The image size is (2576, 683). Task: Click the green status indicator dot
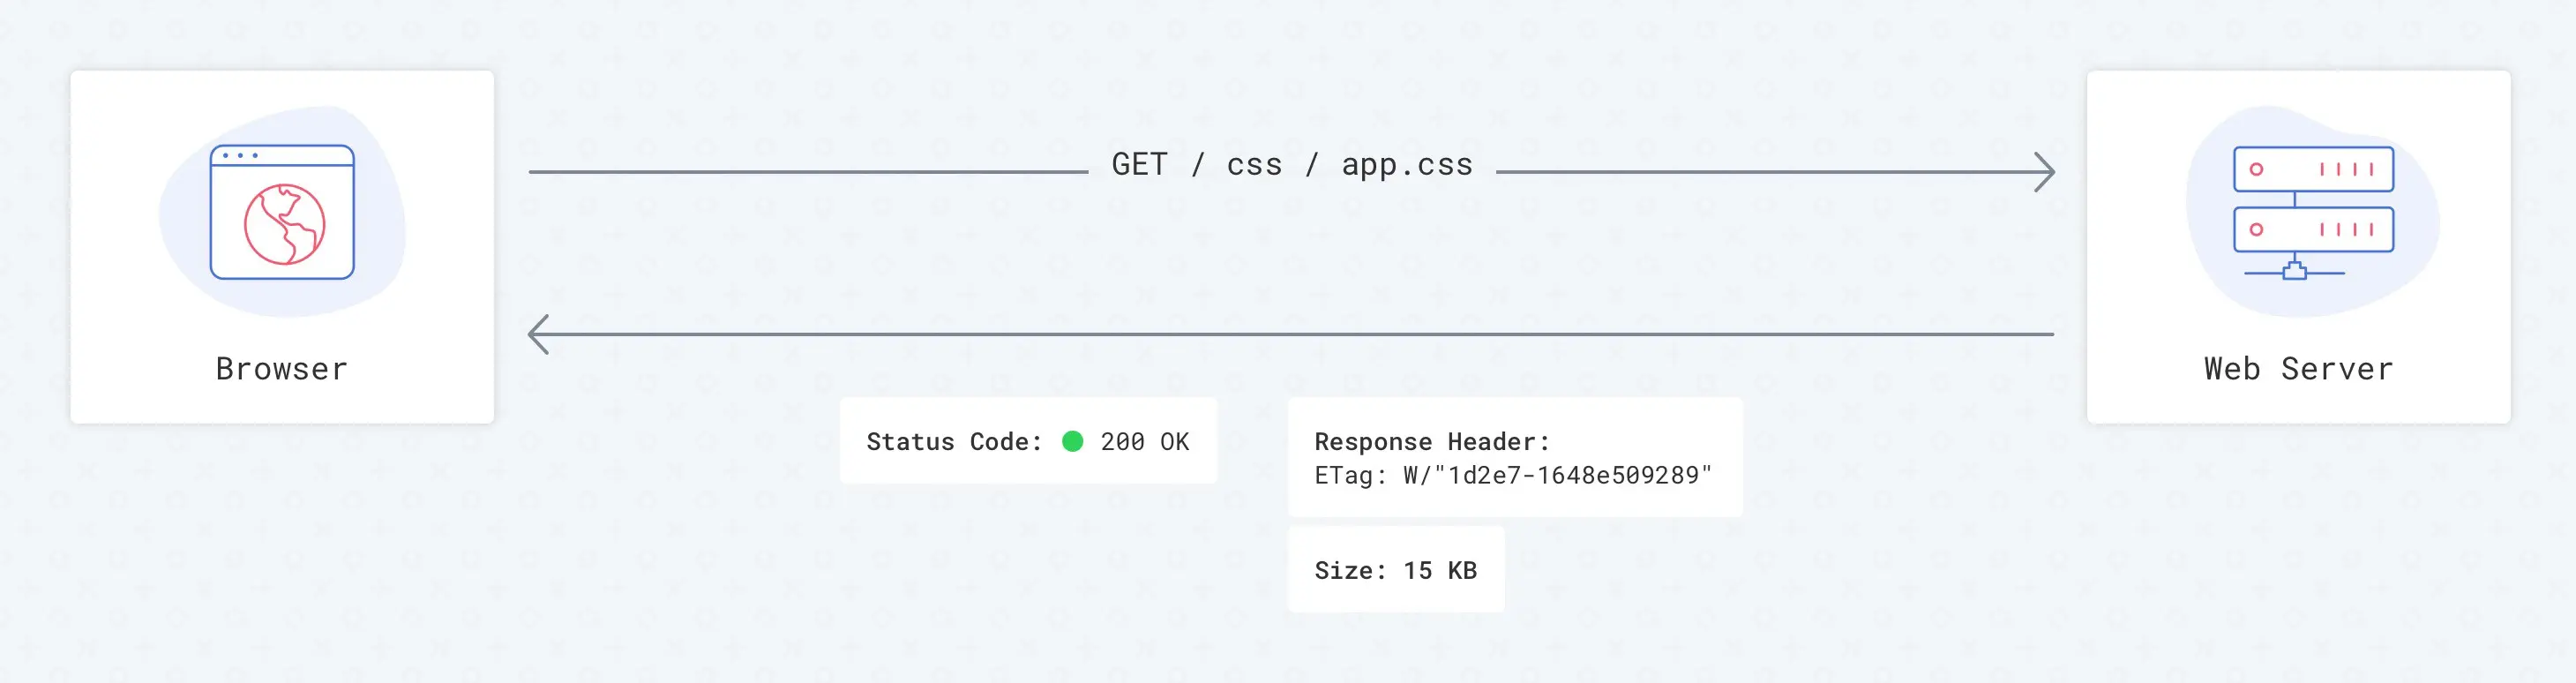tap(1072, 441)
